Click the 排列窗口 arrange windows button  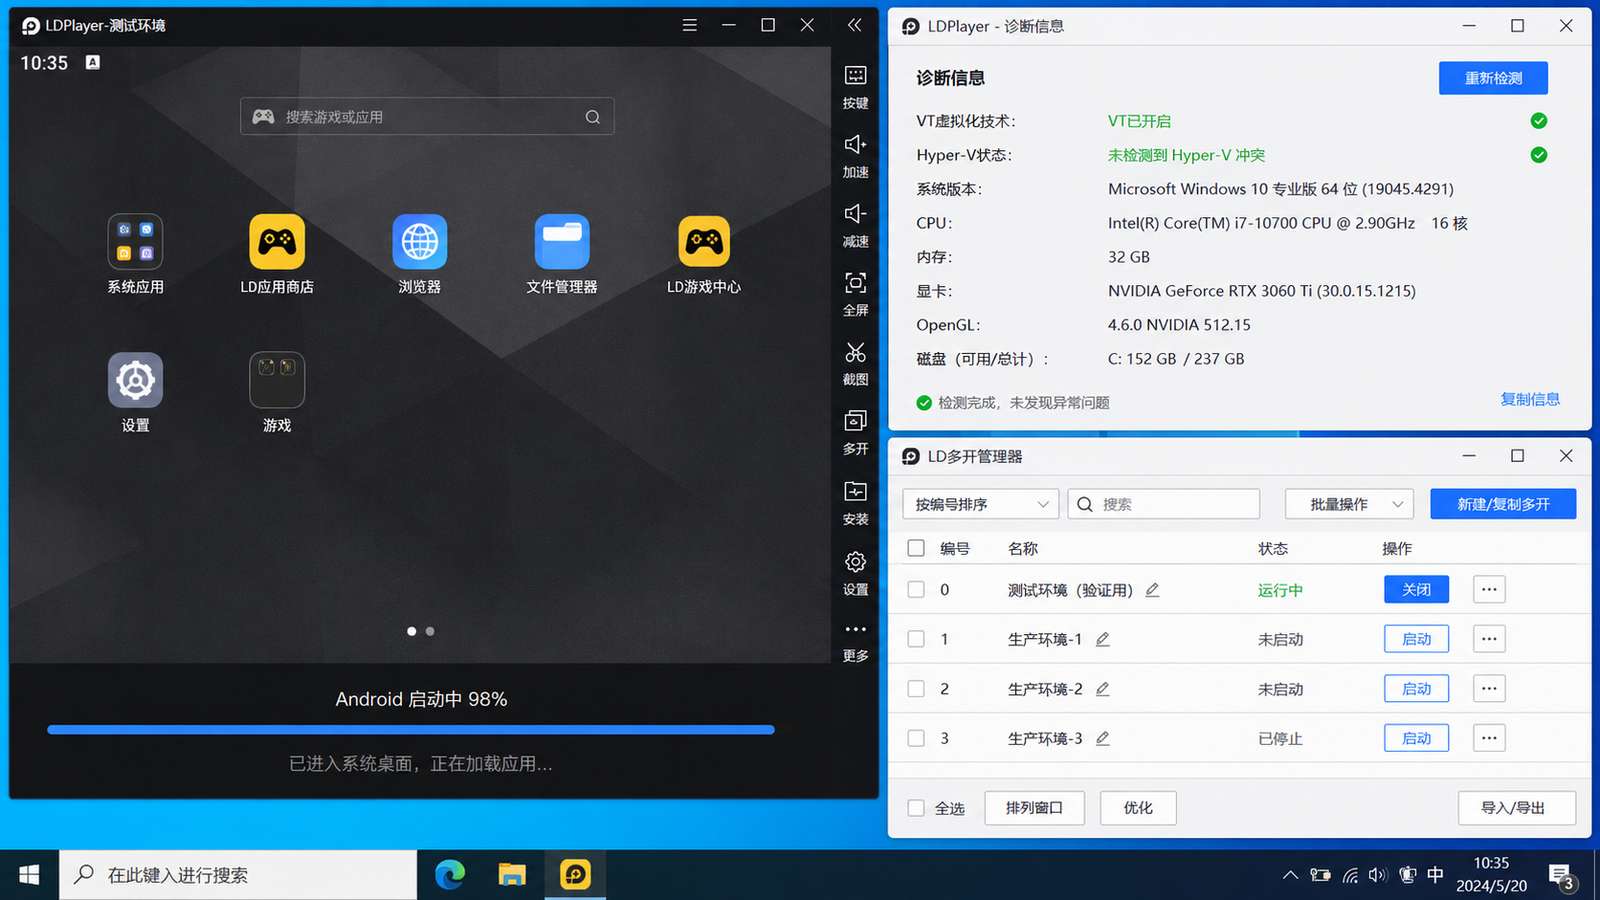point(1034,808)
